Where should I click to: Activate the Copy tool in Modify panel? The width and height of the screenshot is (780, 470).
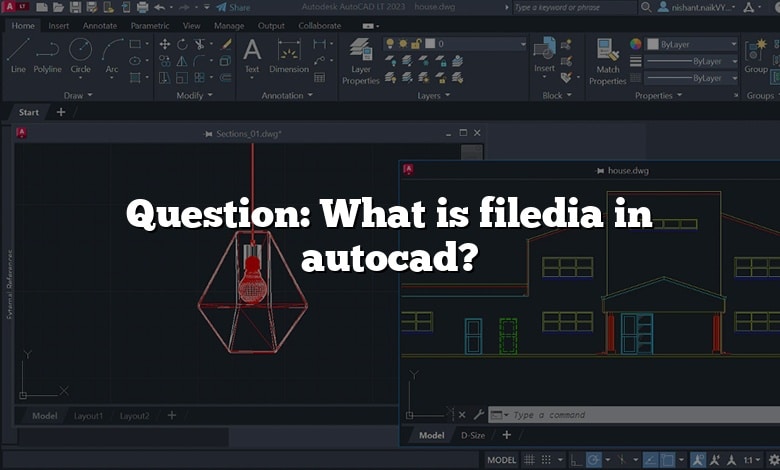165,61
